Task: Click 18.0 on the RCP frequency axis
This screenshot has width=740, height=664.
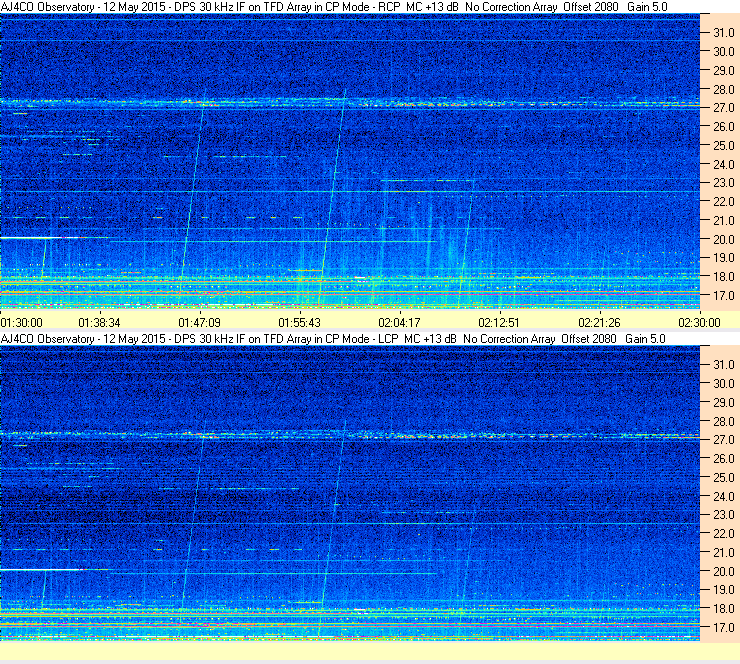Action: tap(723, 277)
